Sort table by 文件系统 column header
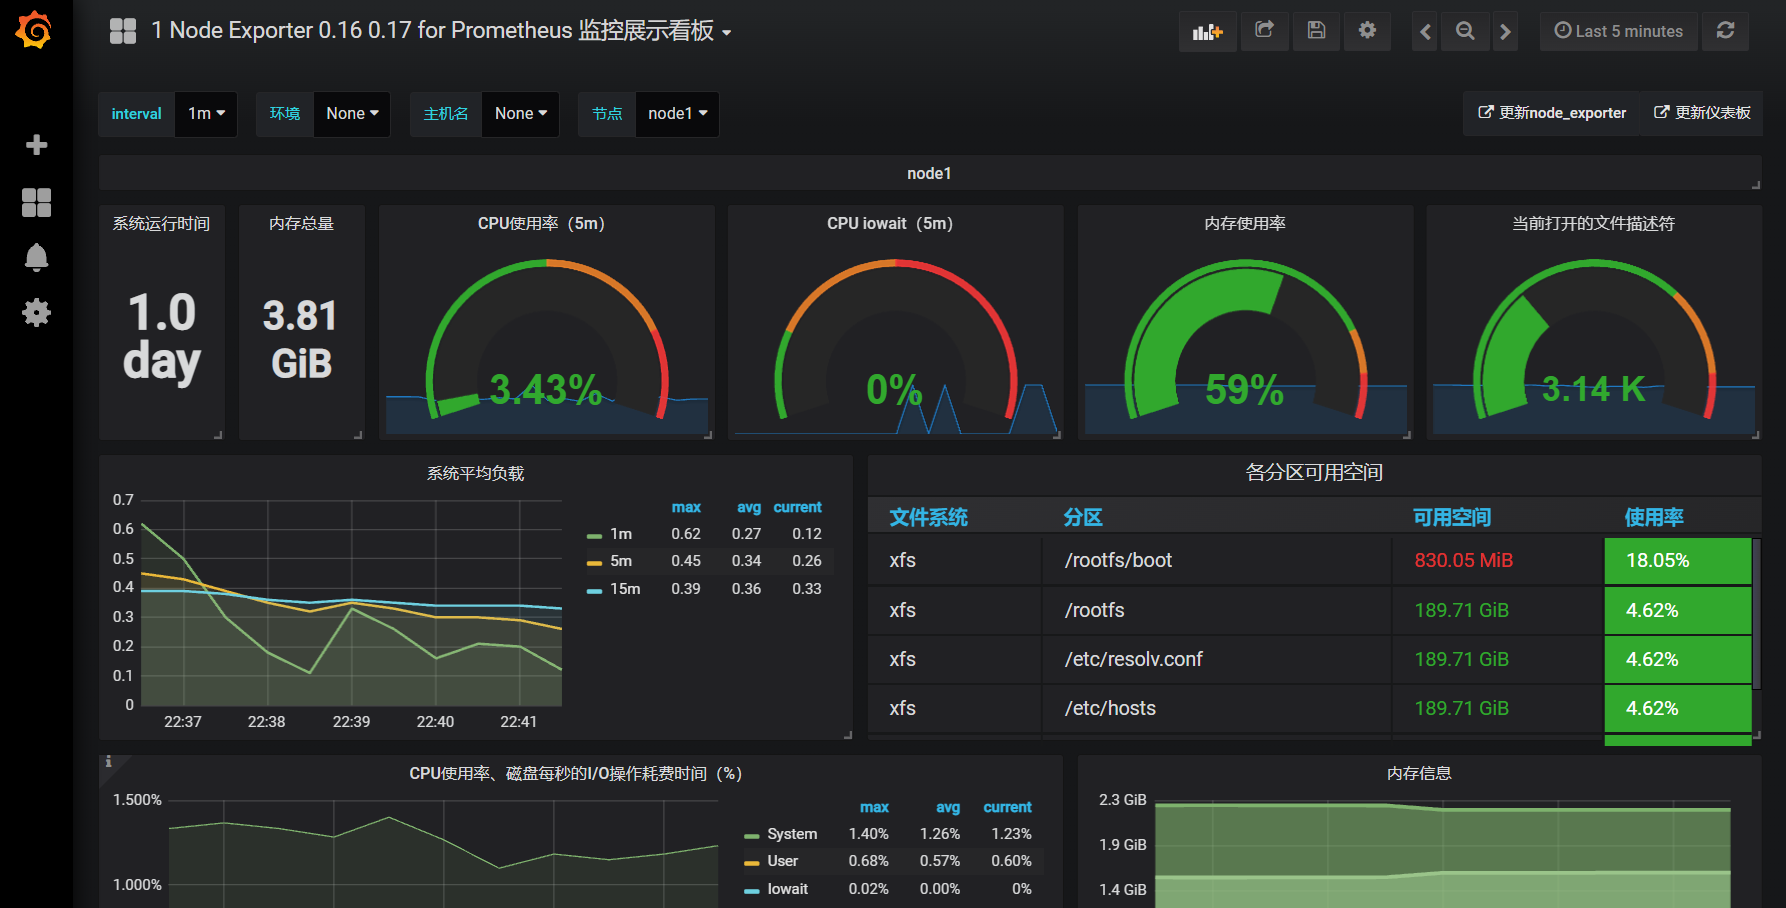Screen dimensions: 1786x908 [928, 517]
